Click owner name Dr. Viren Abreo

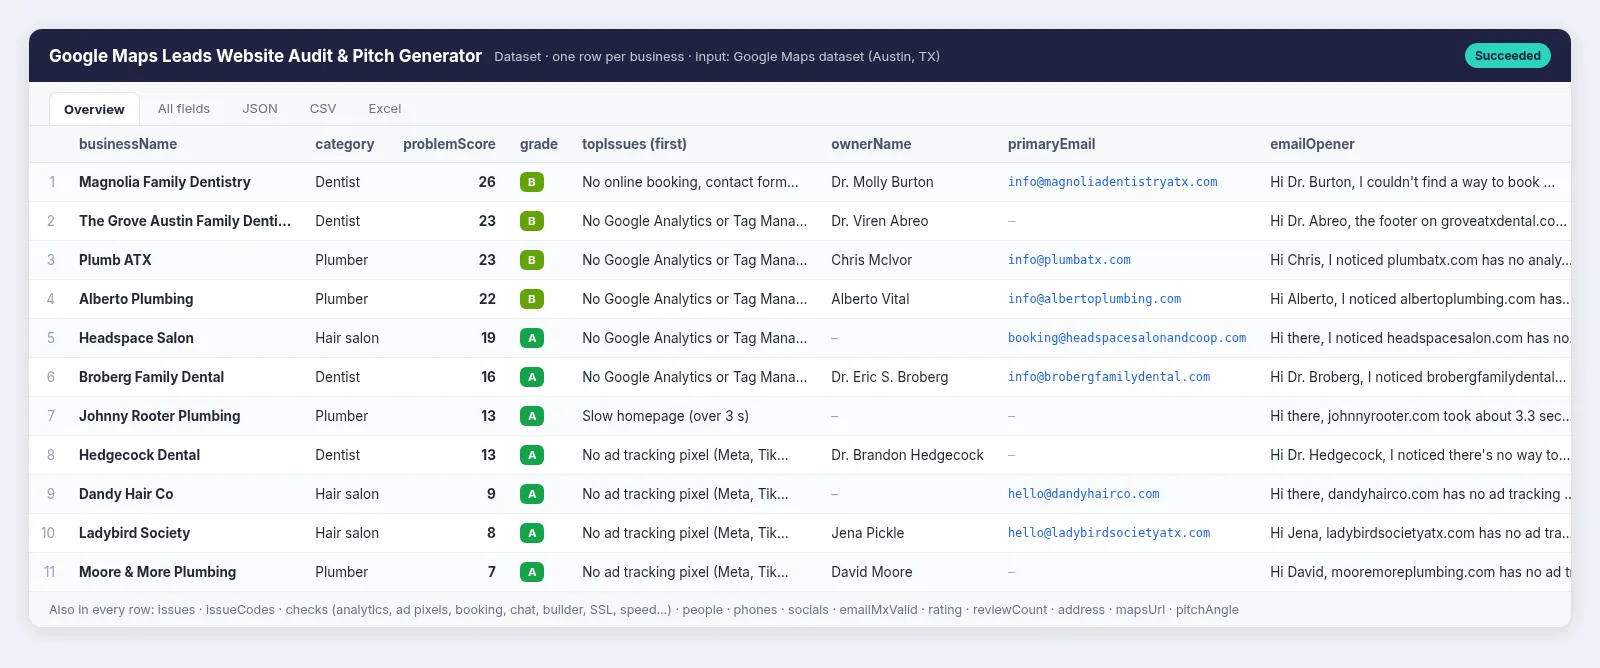click(879, 221)
